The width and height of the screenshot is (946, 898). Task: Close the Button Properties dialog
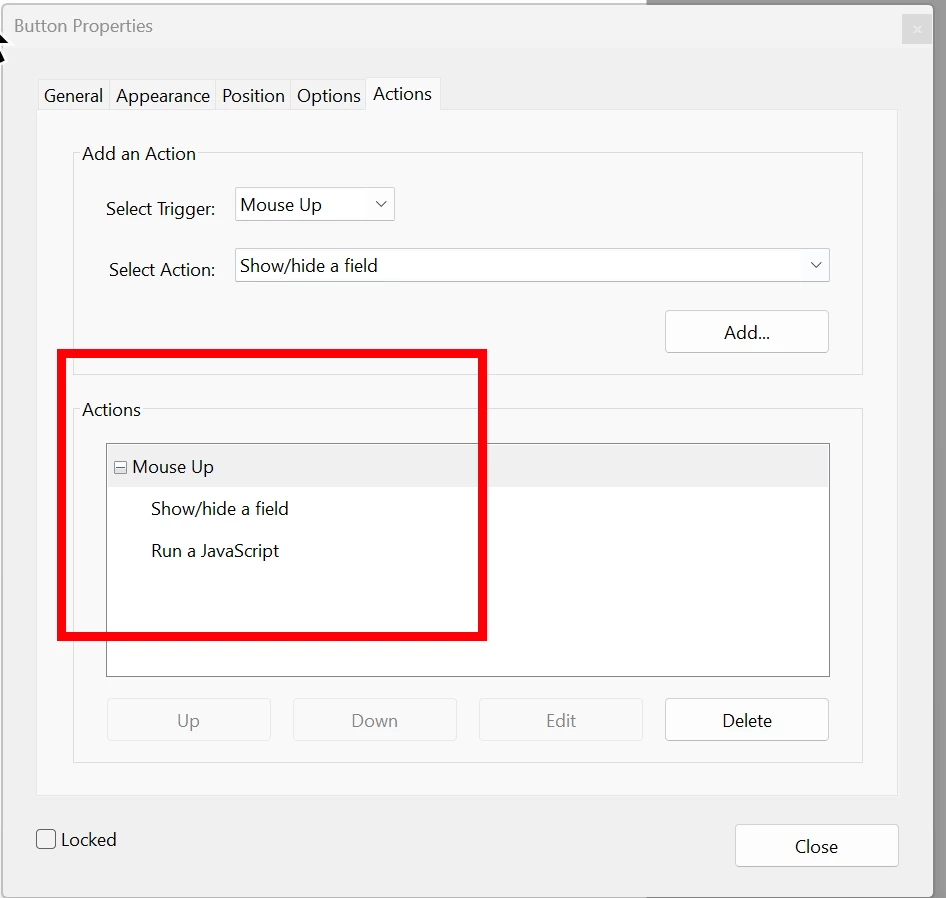[816, 846]
